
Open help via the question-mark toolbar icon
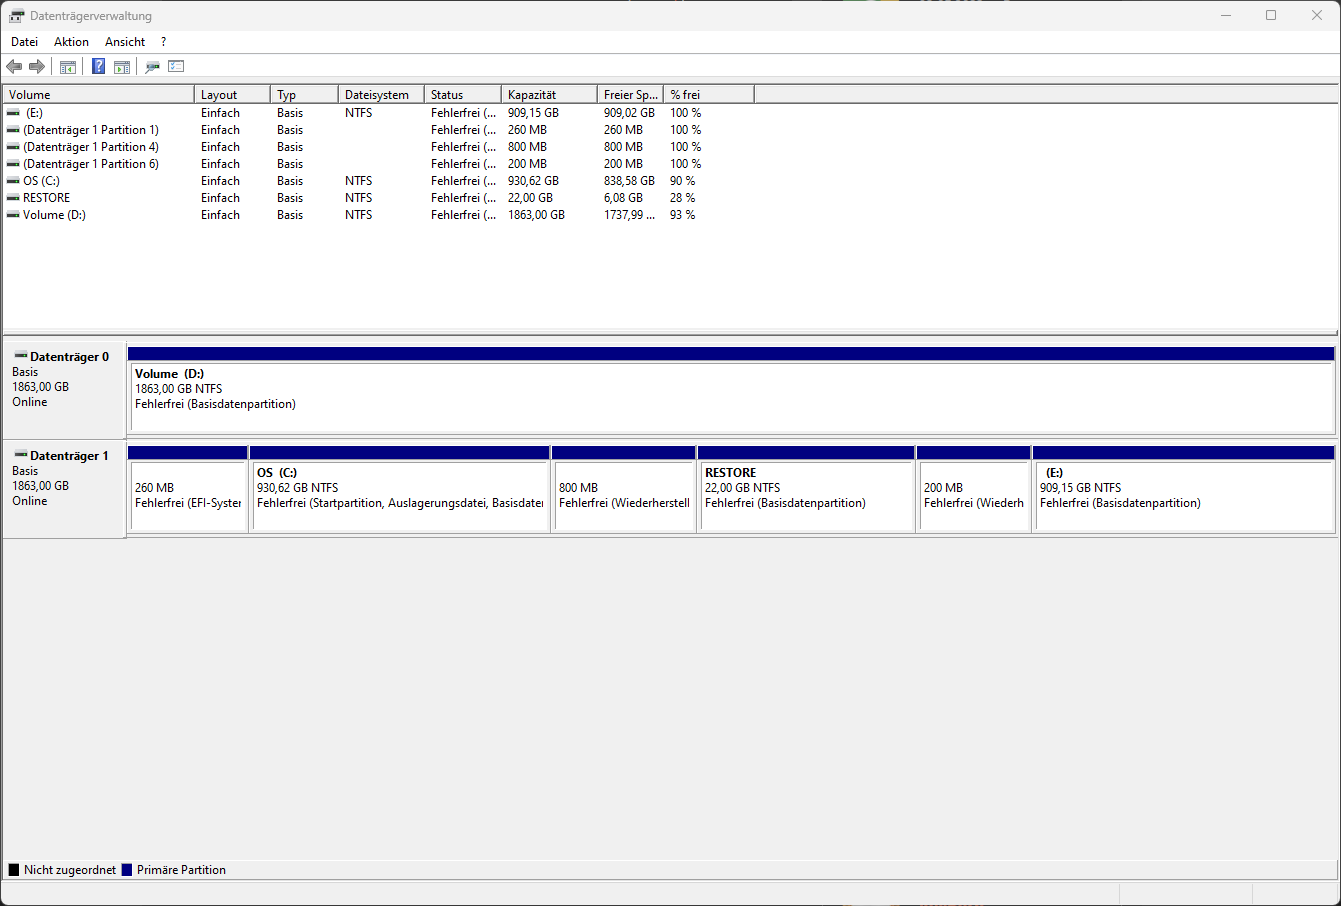(97, 66)
